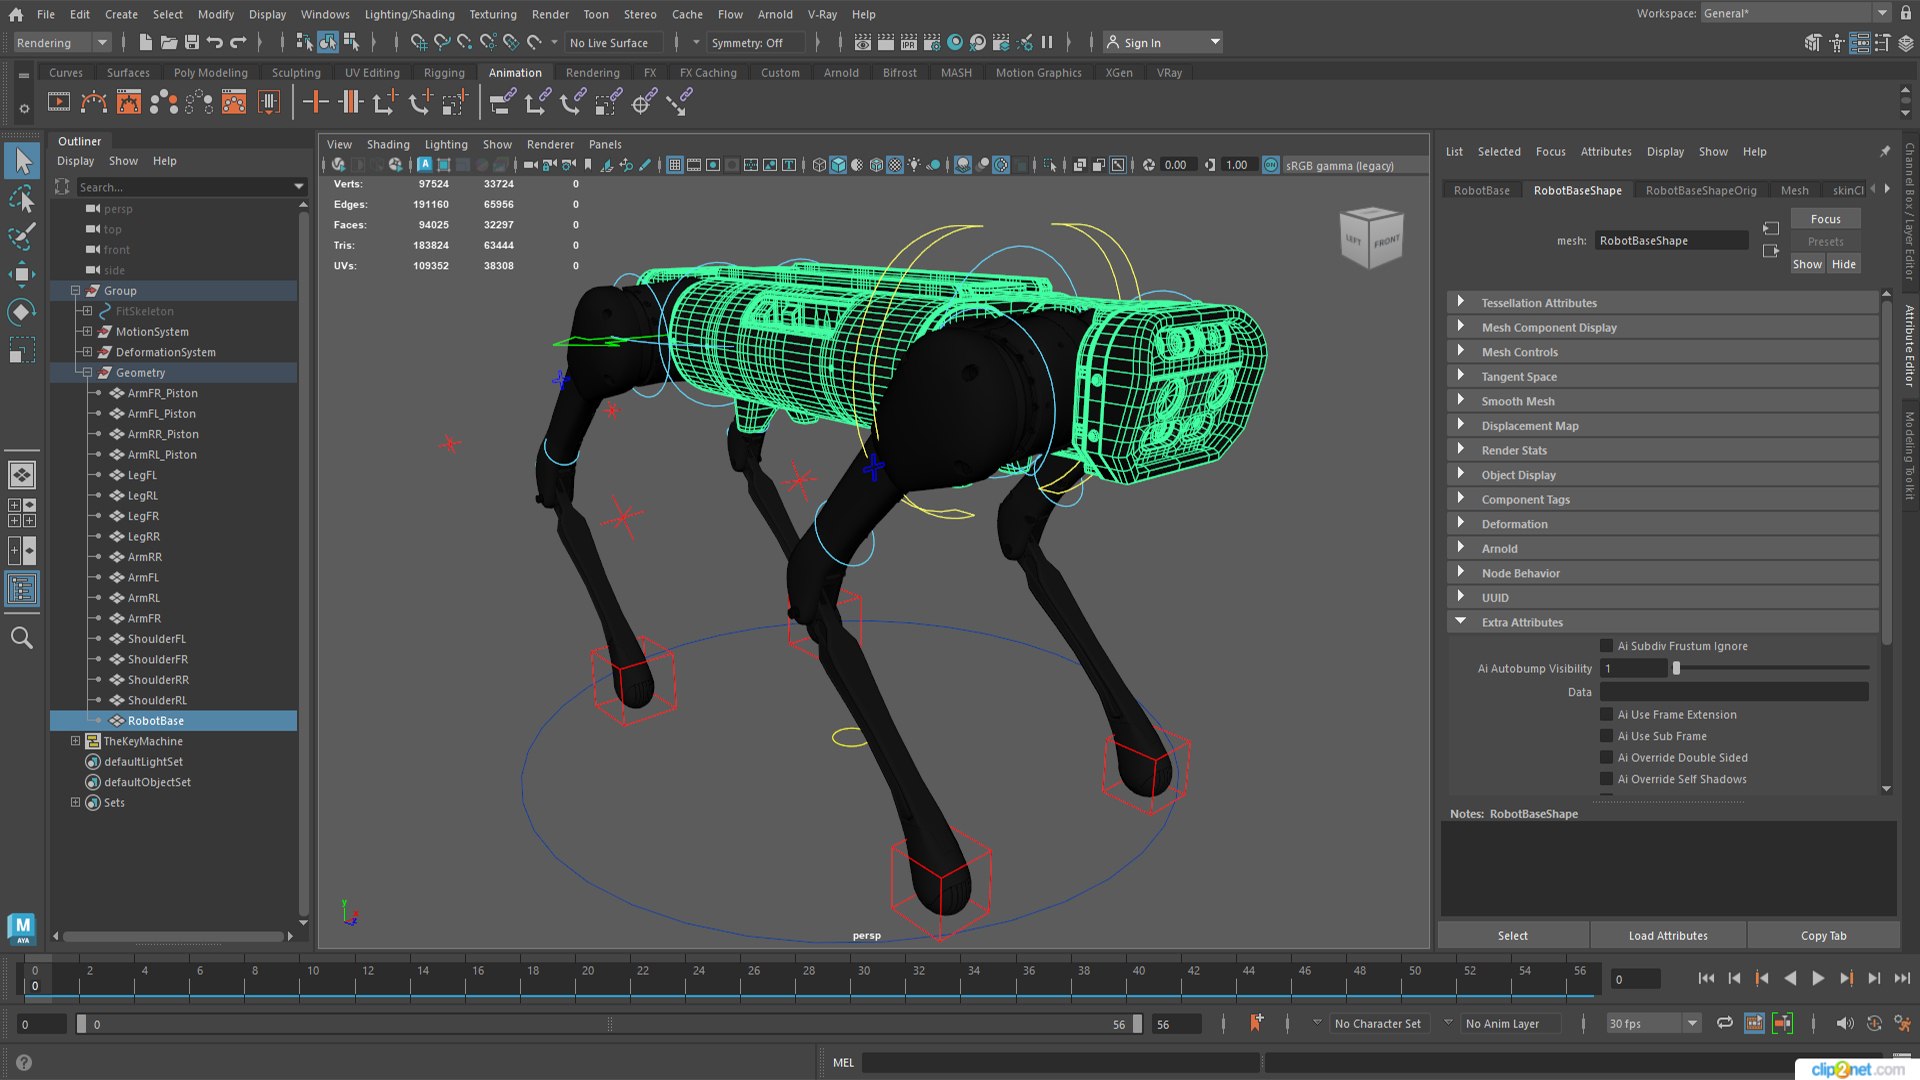Enable Ai Override Double Sided checkbox
1920x1080 pixels.
click(1606, 757)
